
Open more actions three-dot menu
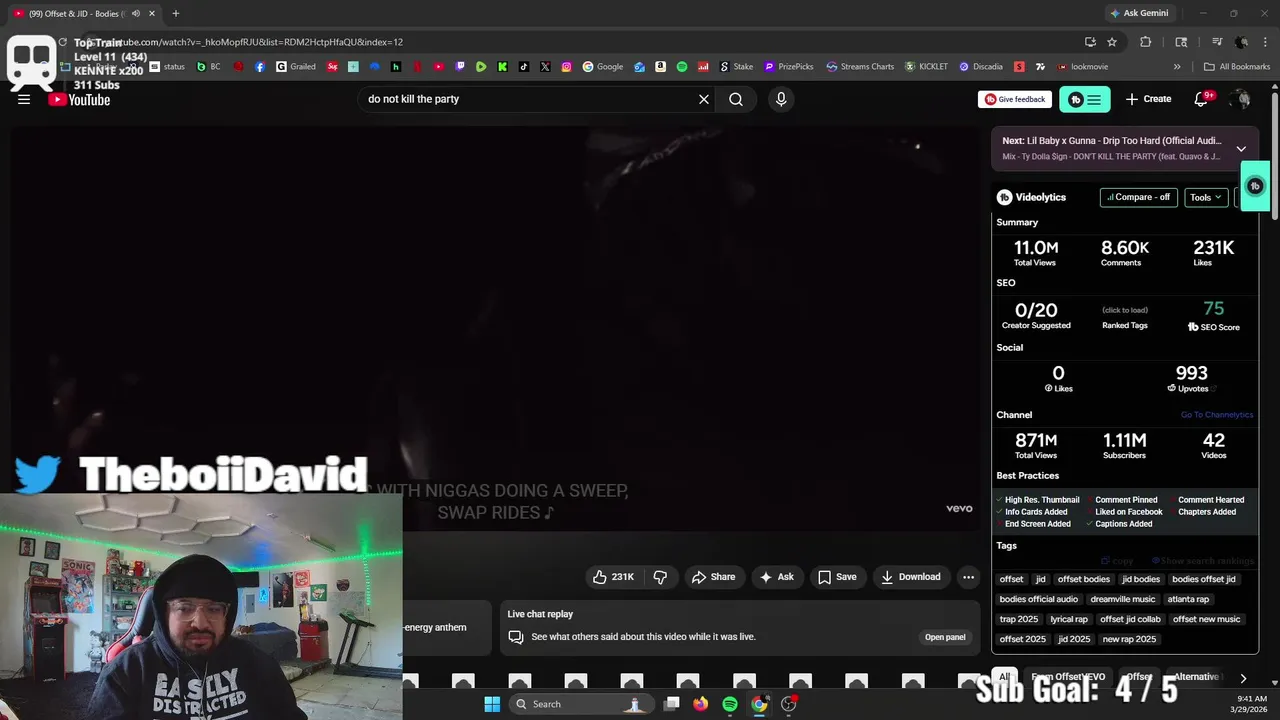(x=968, y=577)
